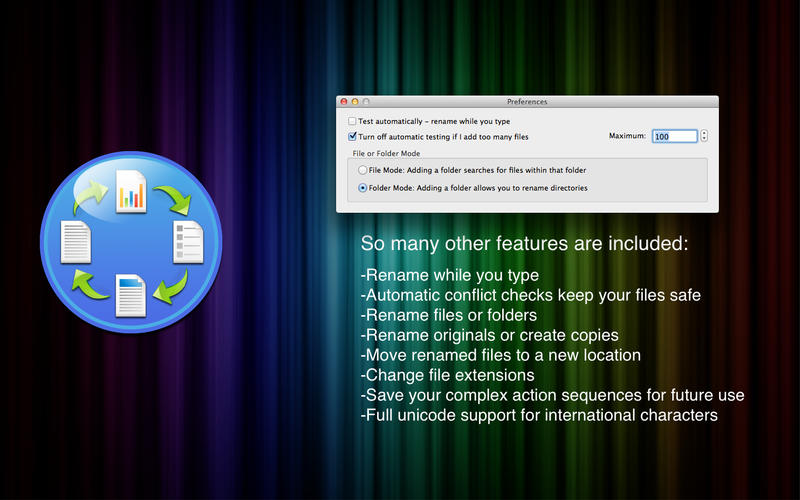Select the Folder Mode radio button
This screenshot has height=500, width=800.
pyautogui.click(x=362, y=187)
